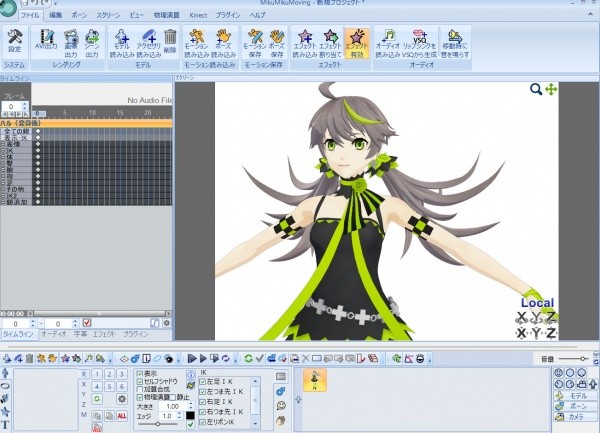This screenshot has height=433, width=600.
Task: Click アクセサリ読み込み accessory import icon
Action: pyautogui.click(x=149, y=43)
